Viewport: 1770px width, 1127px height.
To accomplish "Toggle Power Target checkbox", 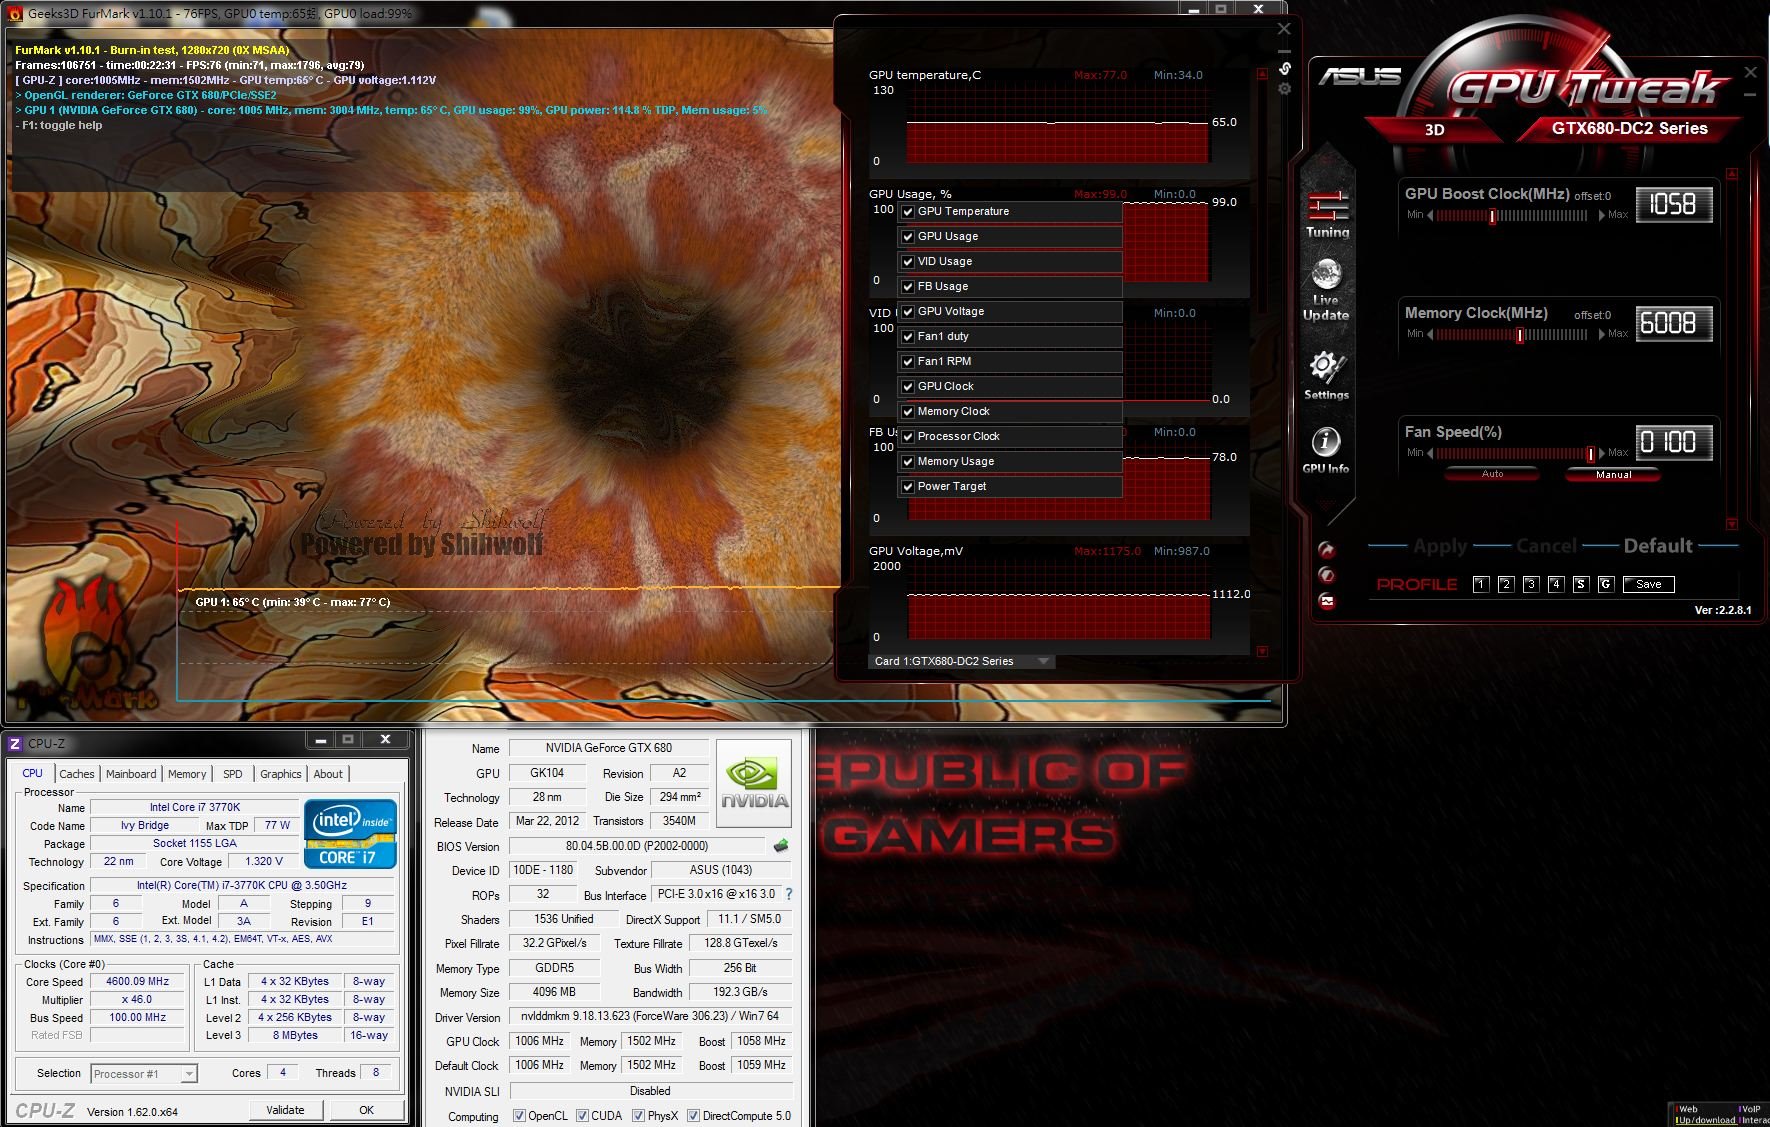I will (x=908, y=487).
